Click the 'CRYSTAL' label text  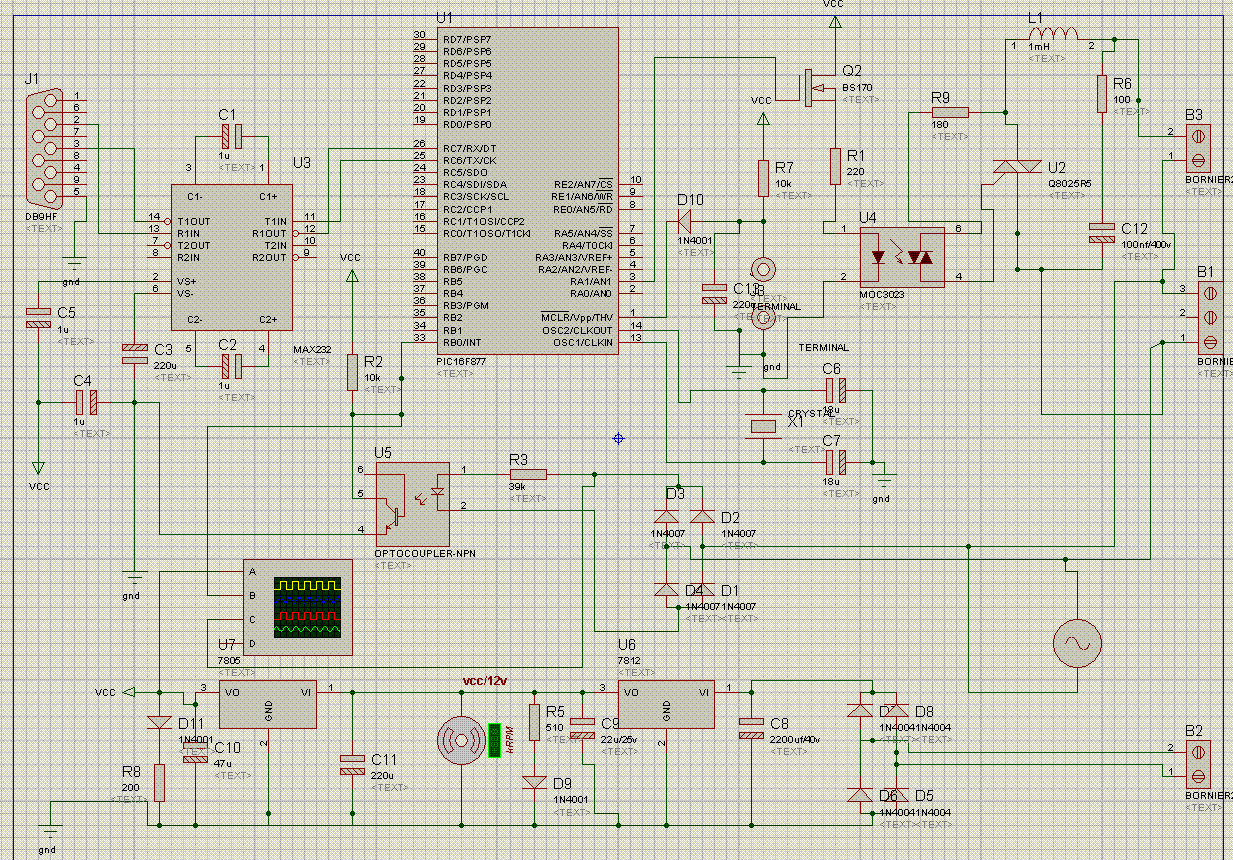[811, 412]
